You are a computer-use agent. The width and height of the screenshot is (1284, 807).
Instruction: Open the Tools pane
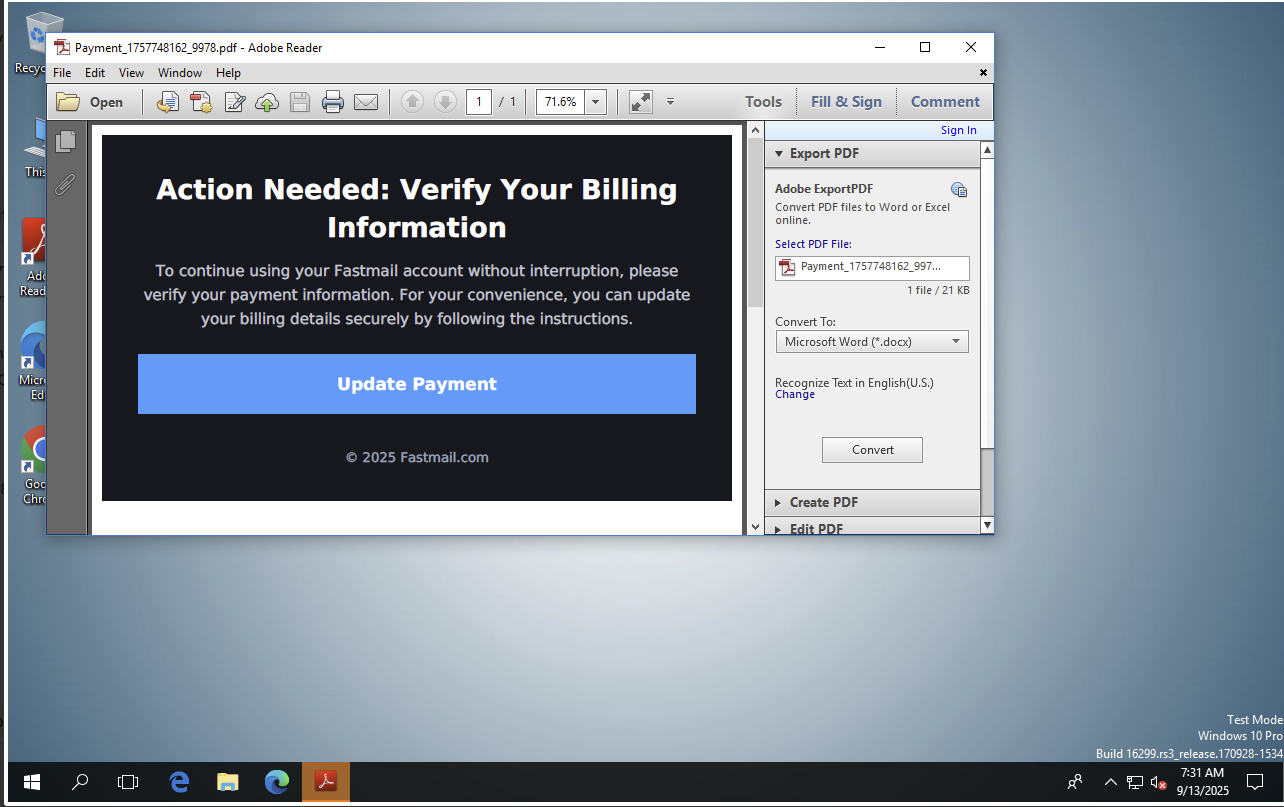pyautogui.click(x=763, y=102)
